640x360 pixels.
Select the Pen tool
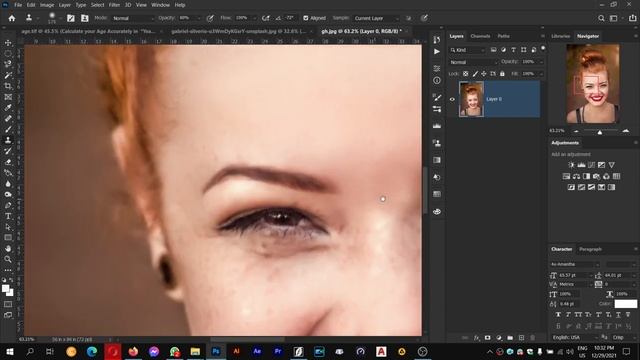[8, 205]
